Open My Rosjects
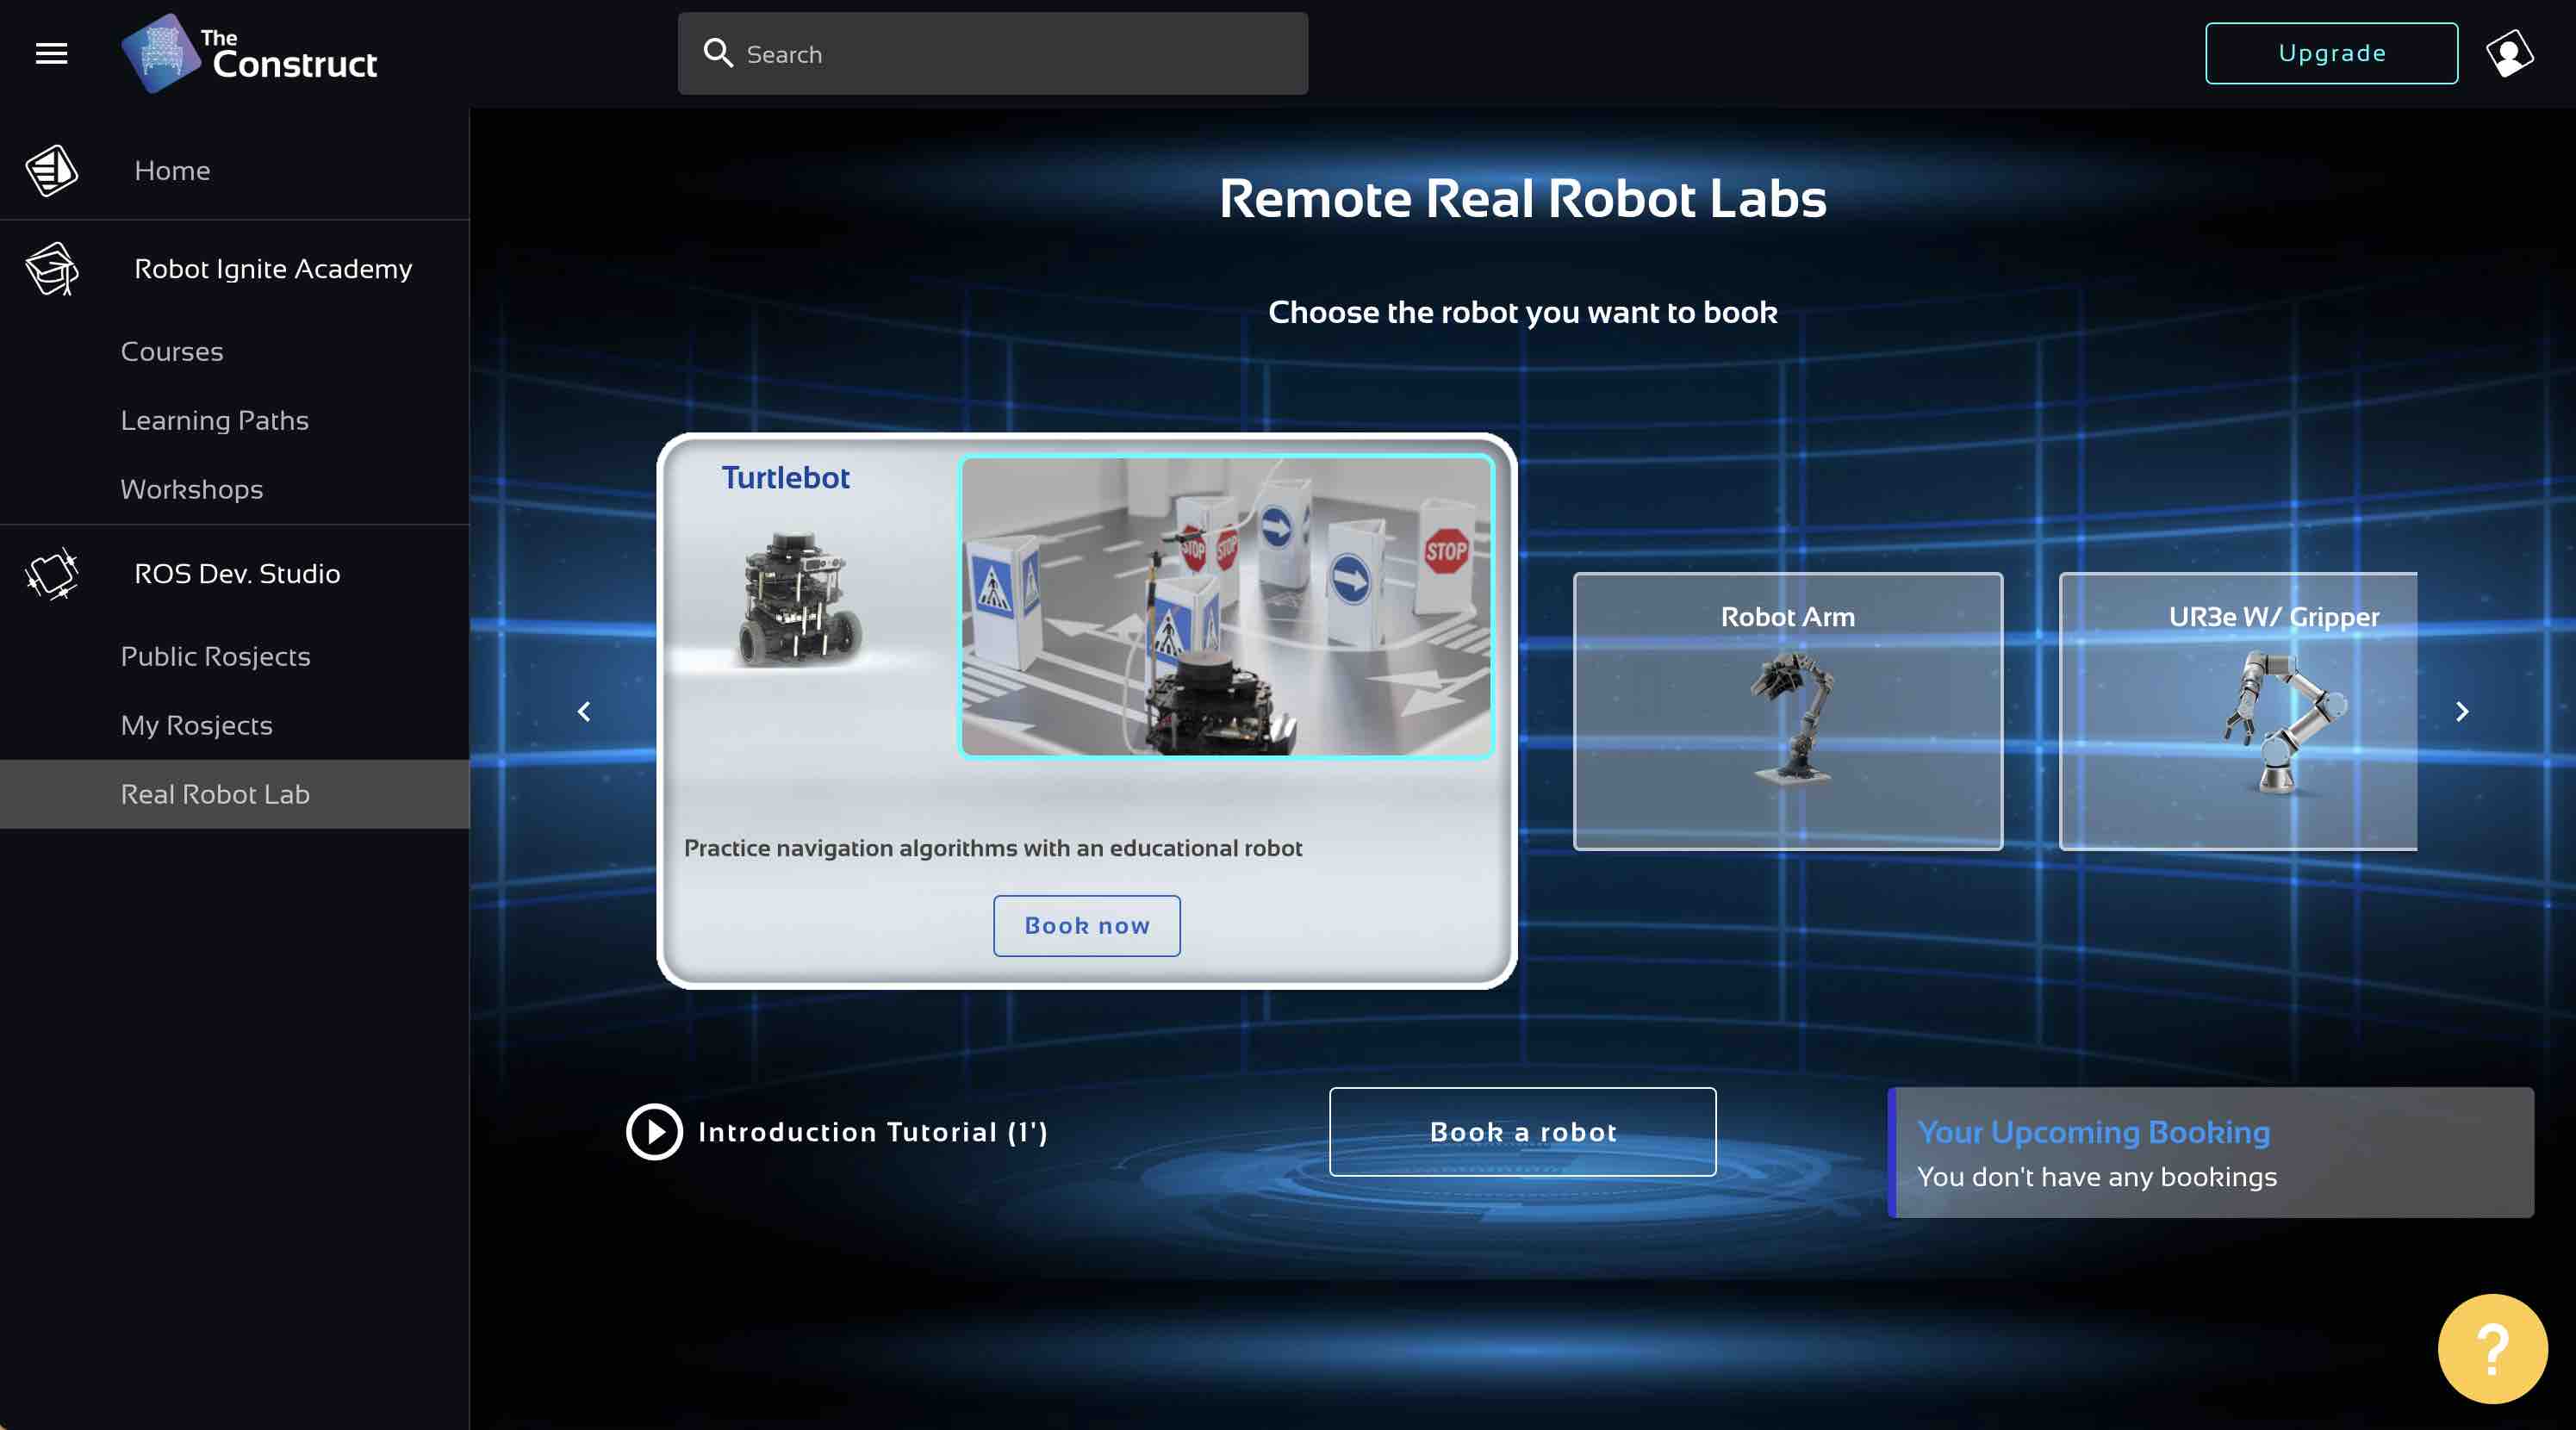This screenshot has height=1430, width=2576. pos(197,726)
